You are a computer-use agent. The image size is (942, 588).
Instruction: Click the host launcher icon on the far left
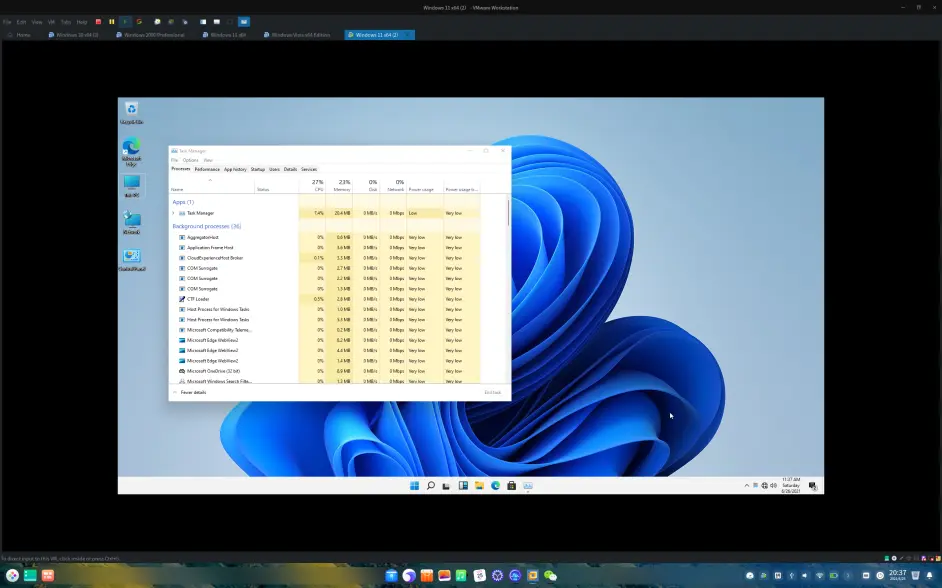(x=12, y=575)
